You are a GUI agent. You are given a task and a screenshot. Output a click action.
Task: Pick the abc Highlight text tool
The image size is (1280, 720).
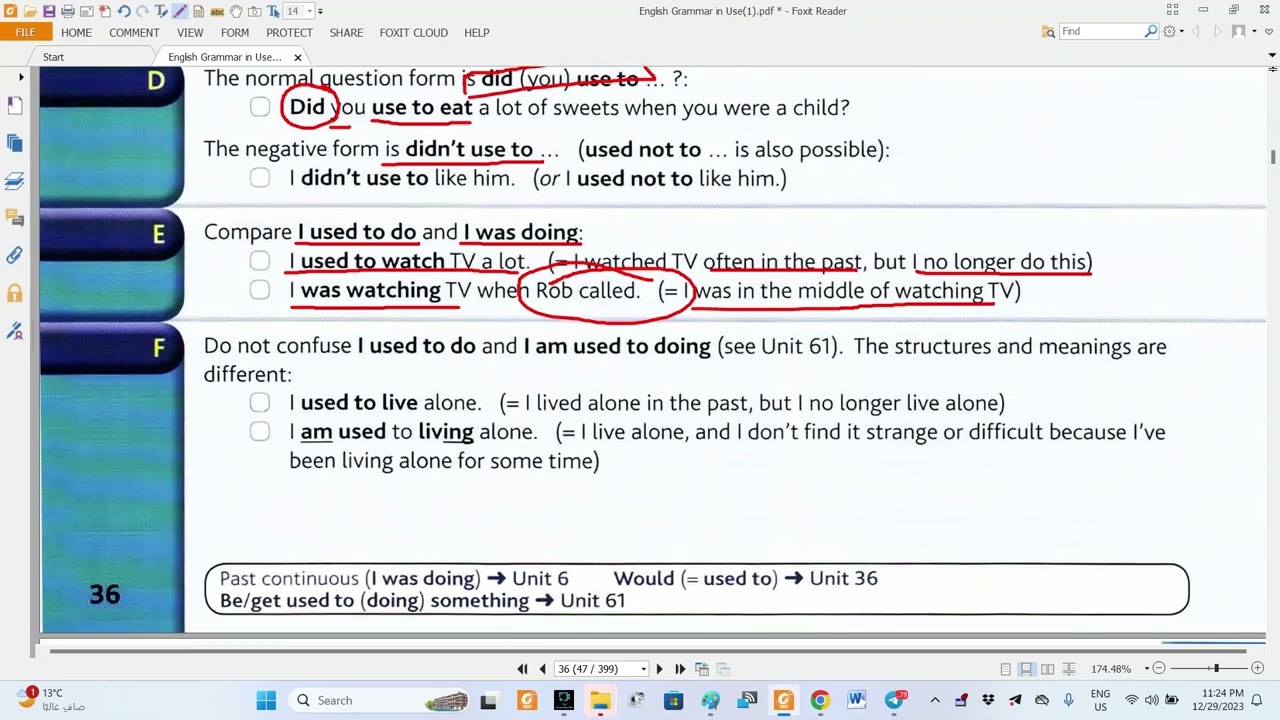point(217,11)
